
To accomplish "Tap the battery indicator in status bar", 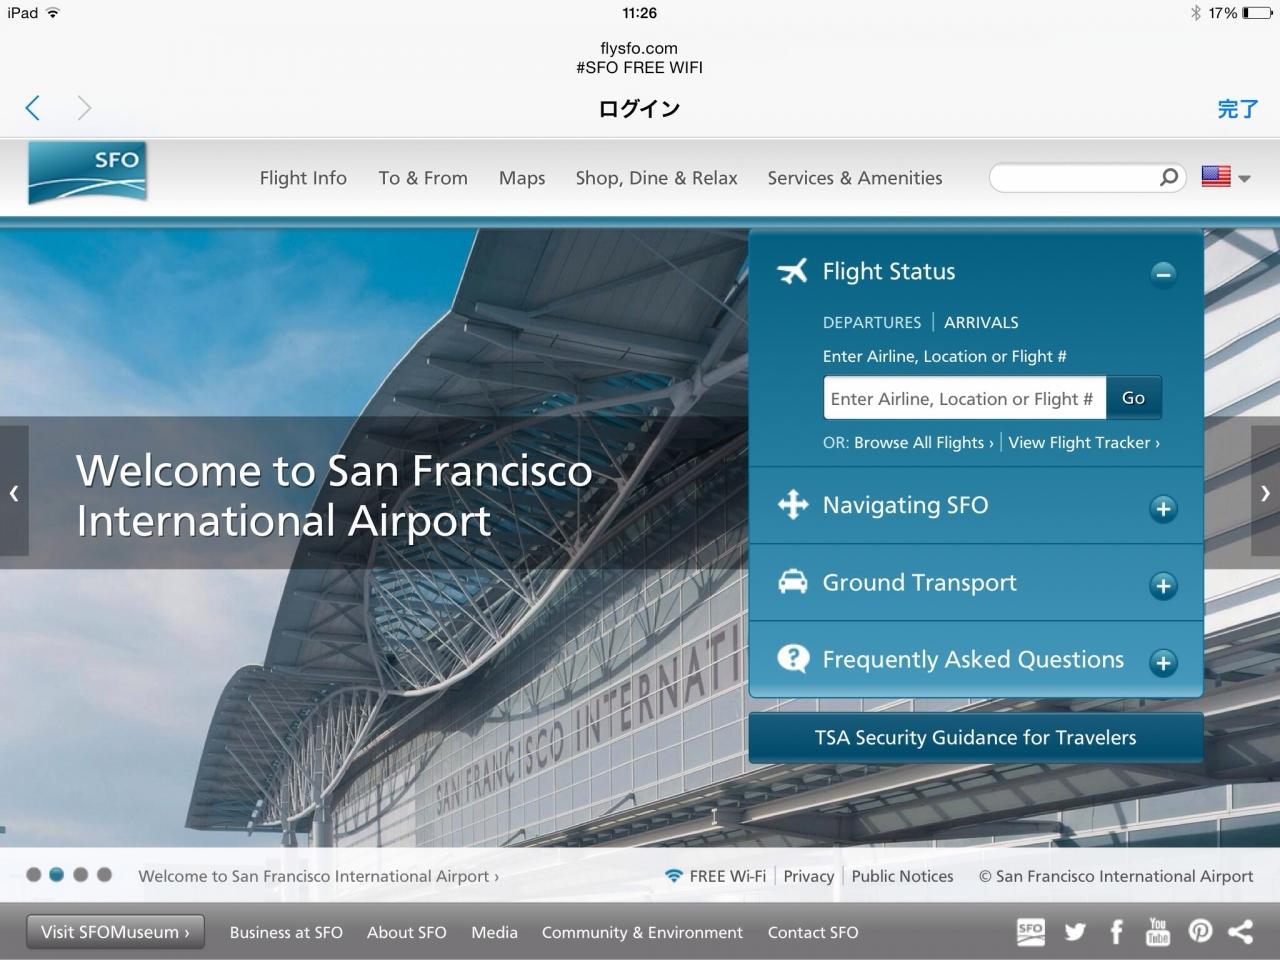I will [1258, 13].
